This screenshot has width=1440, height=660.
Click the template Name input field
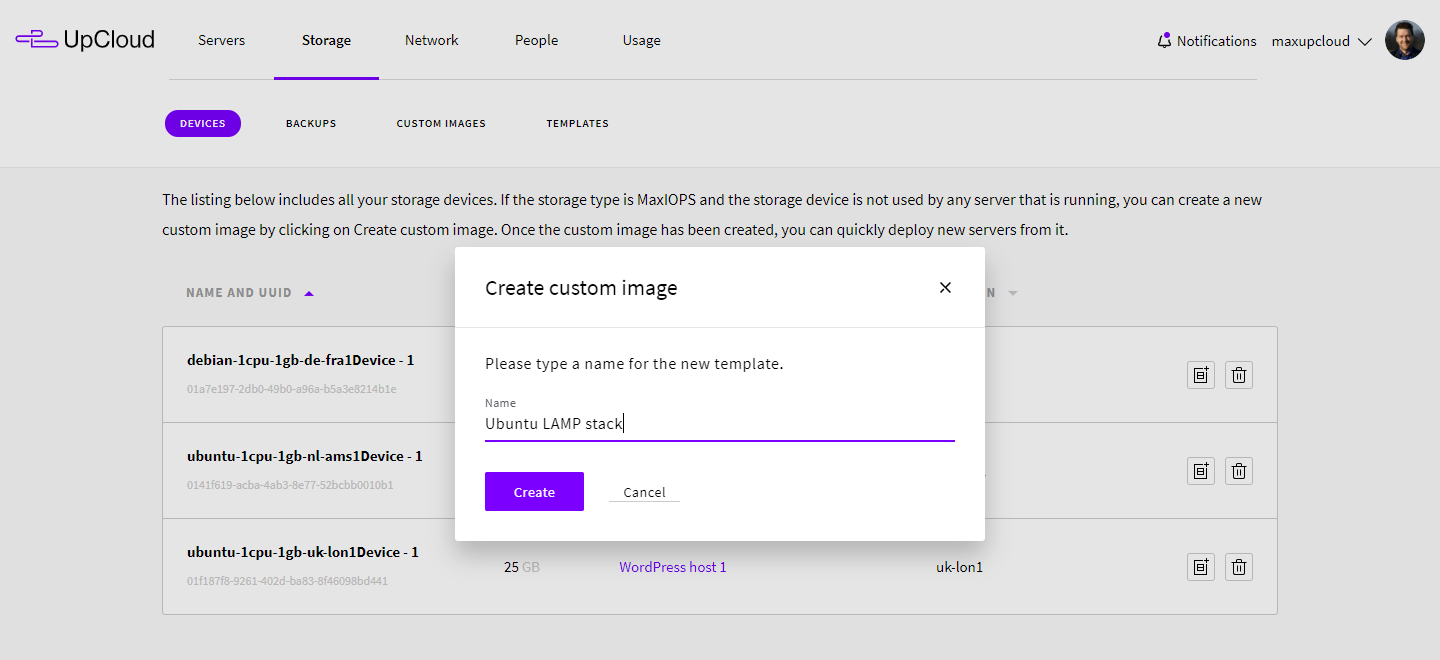(719, 424)
